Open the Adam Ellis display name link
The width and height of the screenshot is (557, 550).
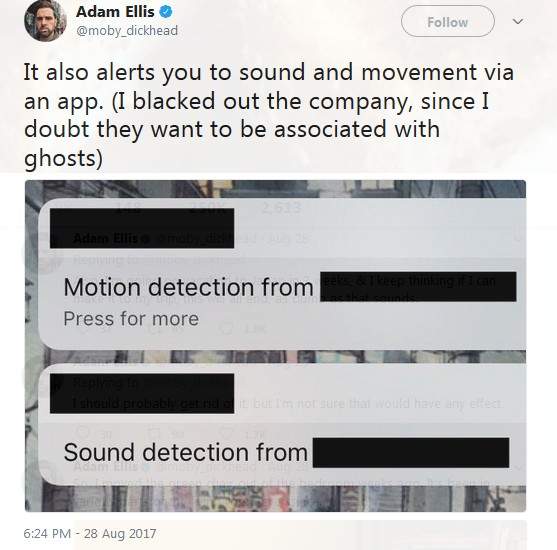(115, 12)
